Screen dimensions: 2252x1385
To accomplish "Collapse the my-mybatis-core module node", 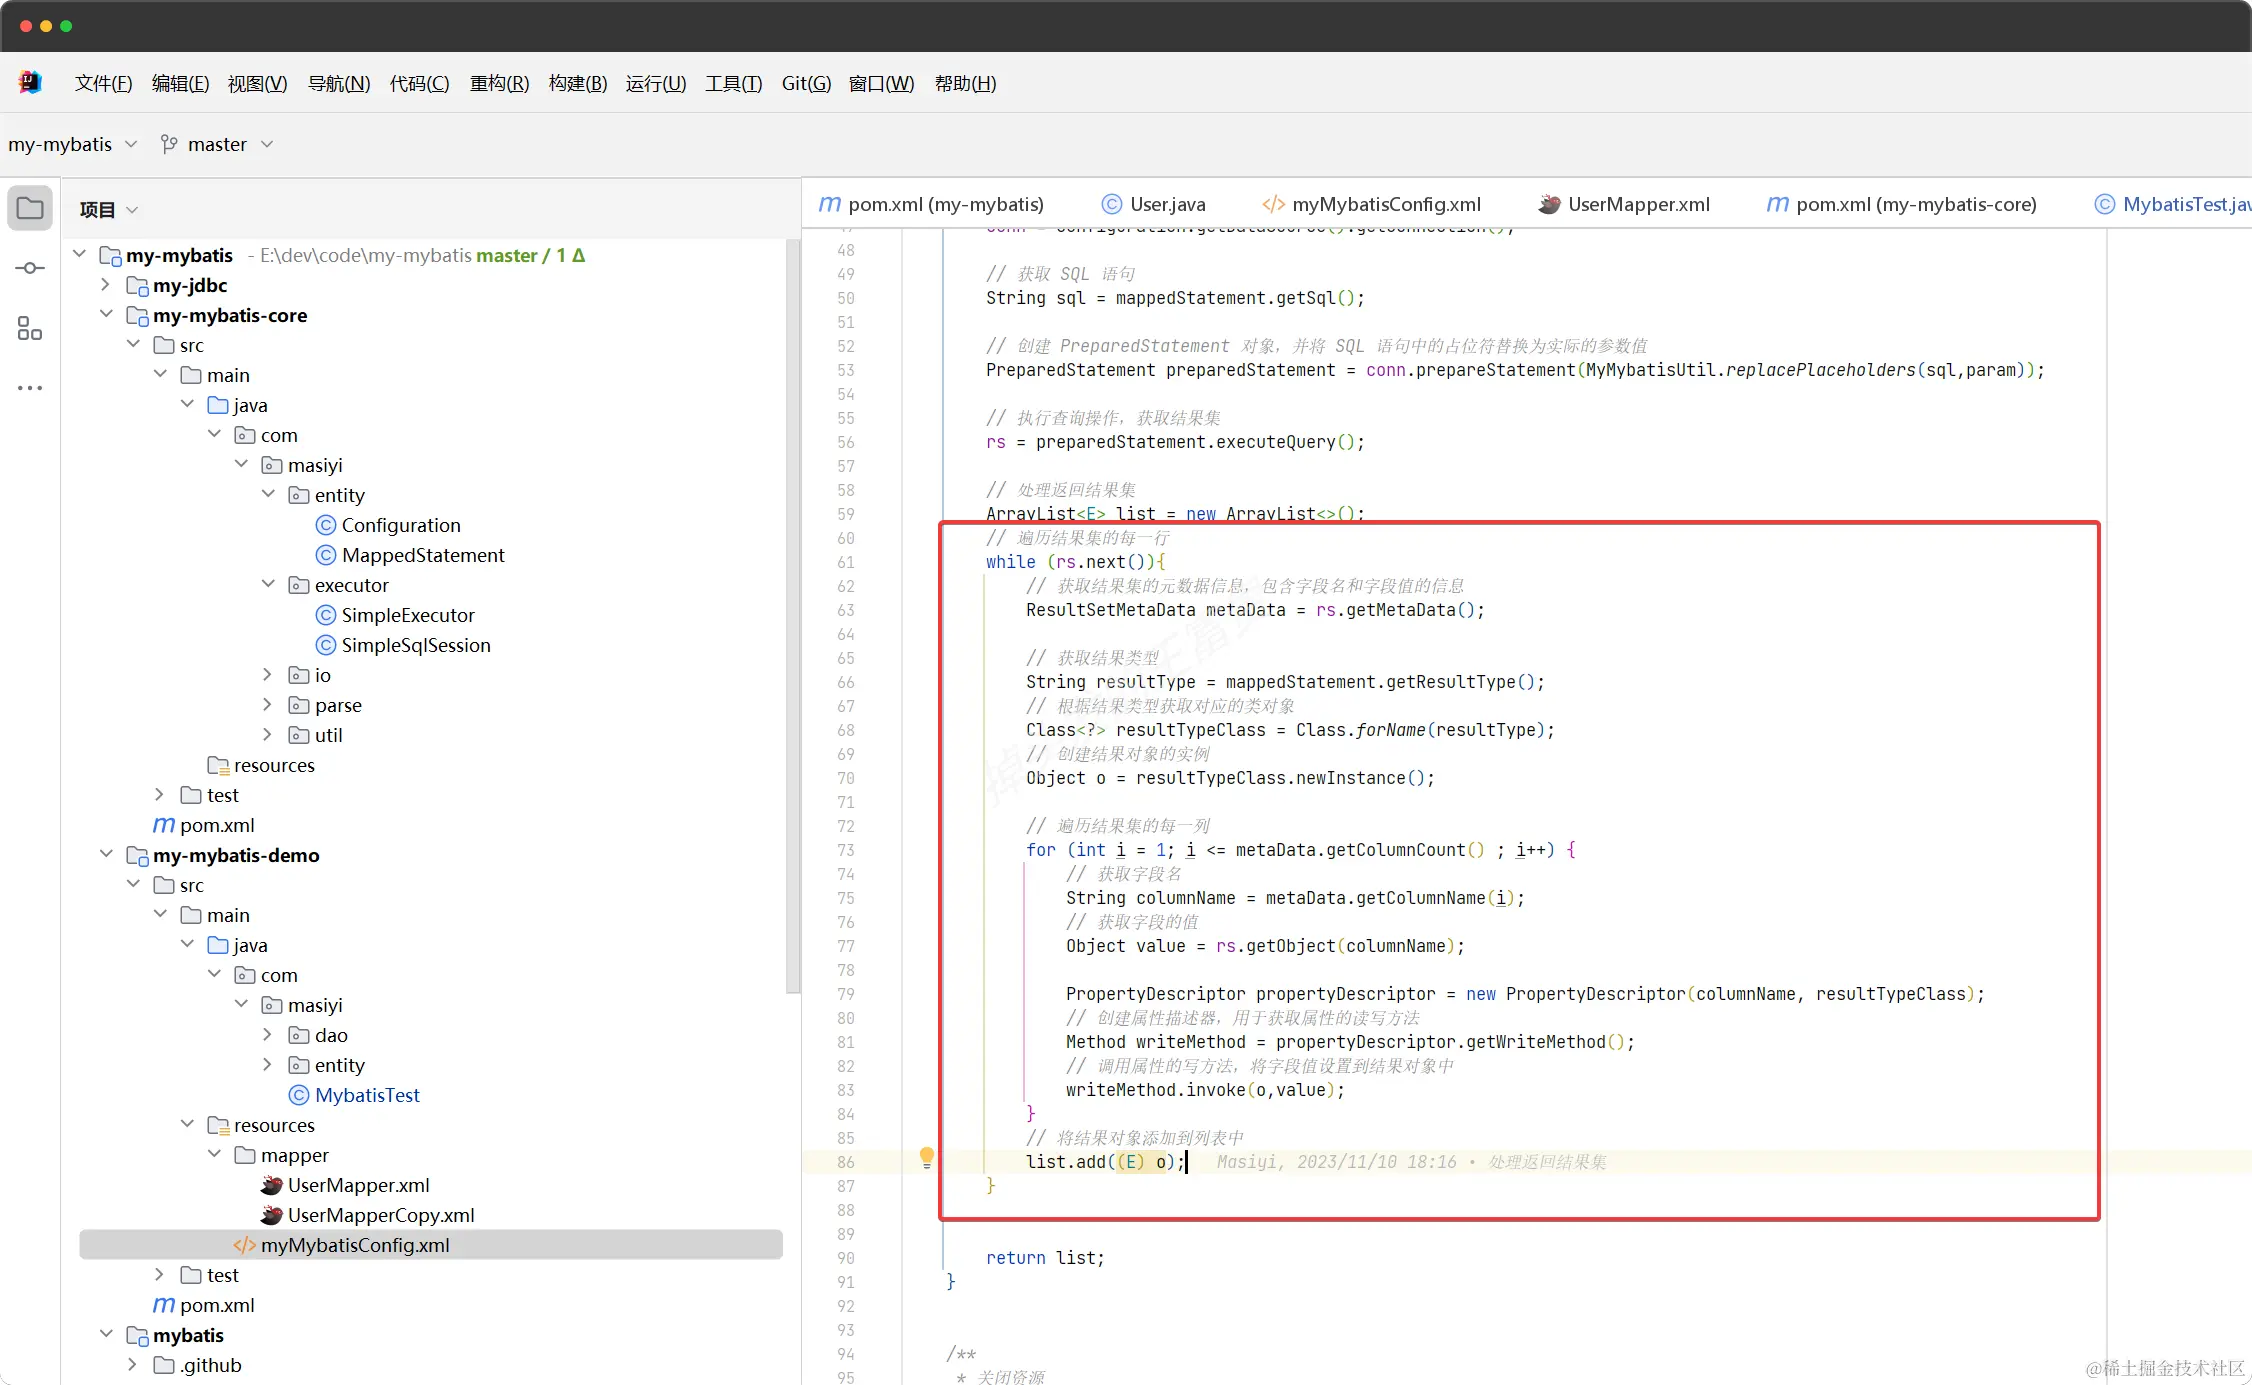I will click(106, 315).
